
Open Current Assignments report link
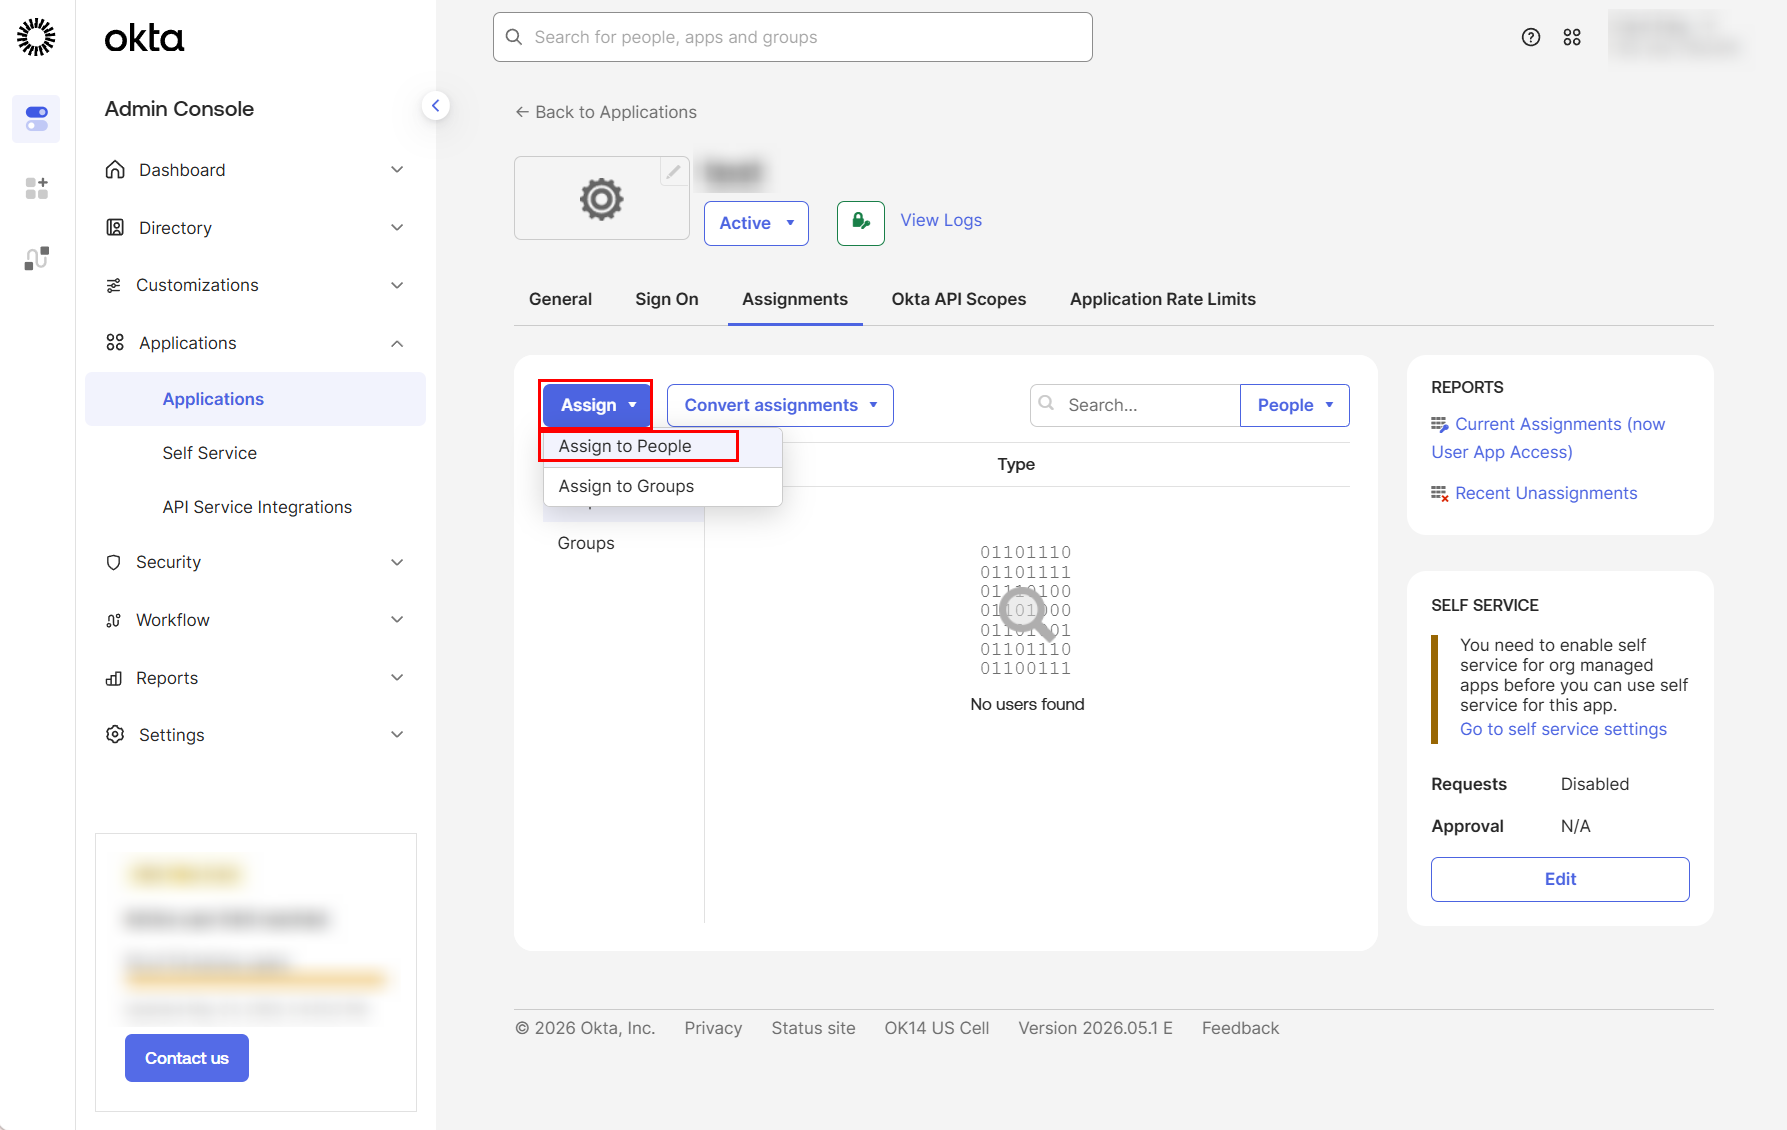coord(1548,438)
